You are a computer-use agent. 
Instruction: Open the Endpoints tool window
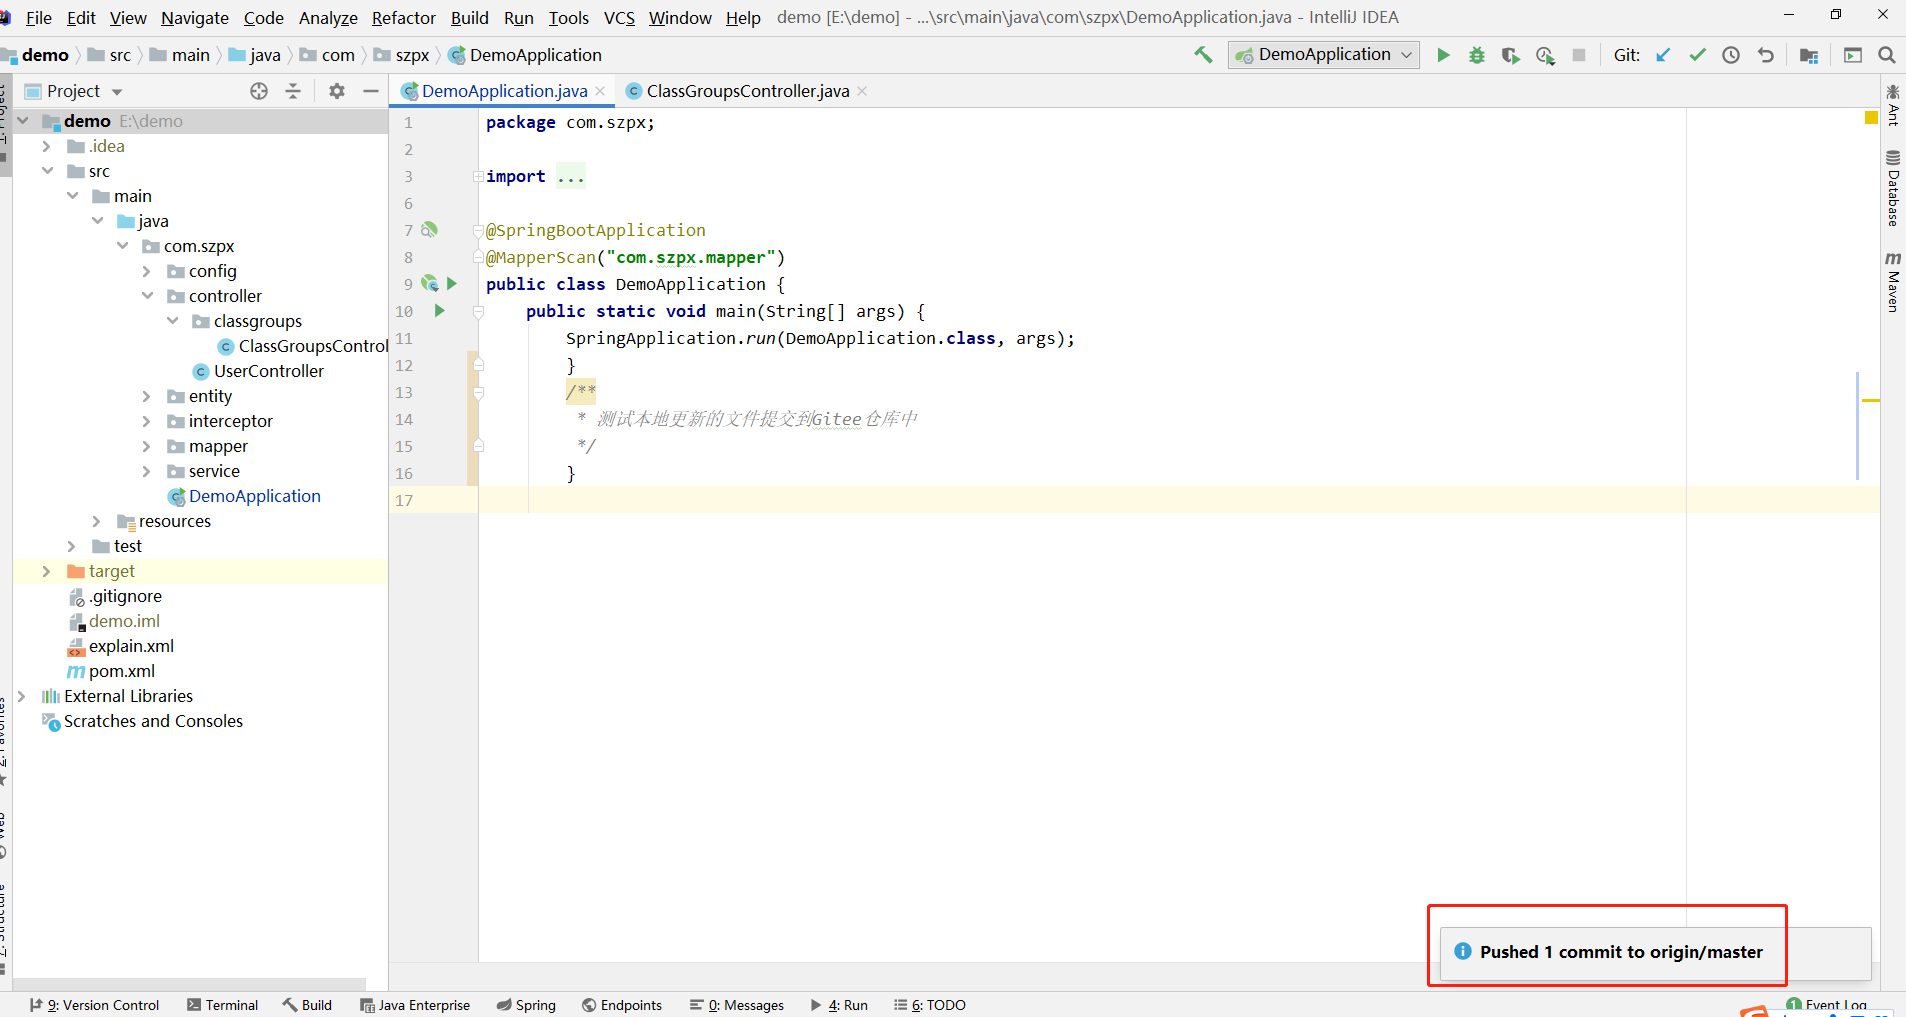[x=622, y=1005]
